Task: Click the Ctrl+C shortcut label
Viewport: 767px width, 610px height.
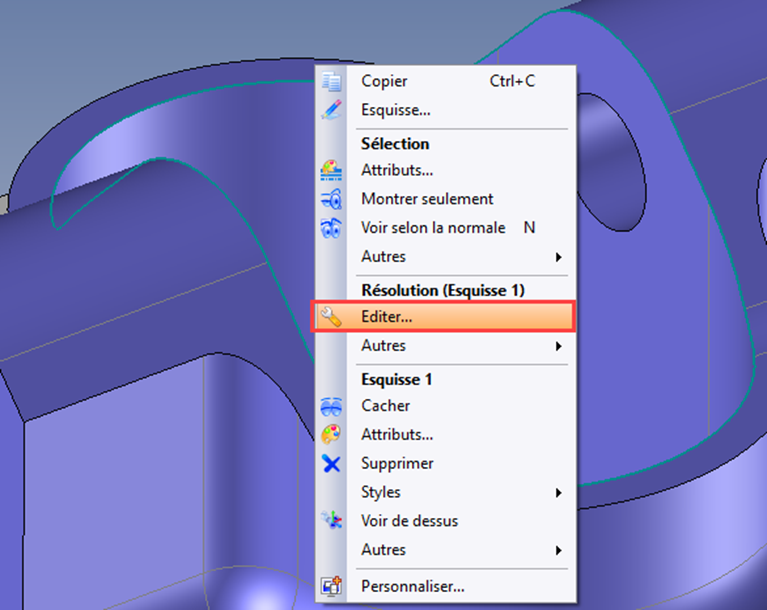Action: click(x=512, y=81)
